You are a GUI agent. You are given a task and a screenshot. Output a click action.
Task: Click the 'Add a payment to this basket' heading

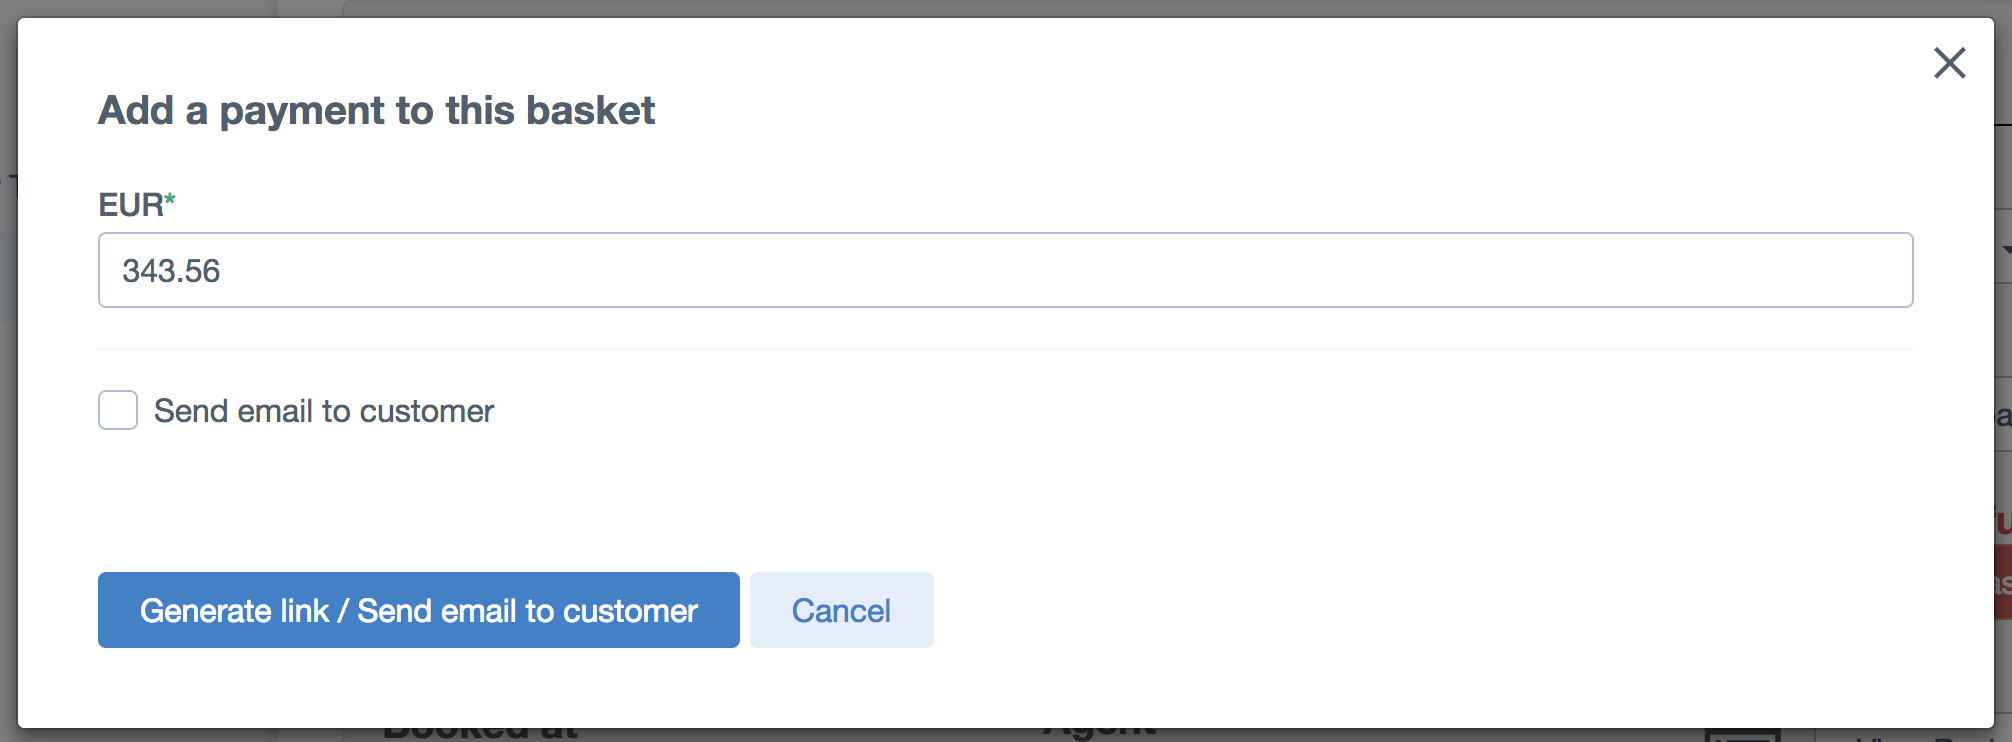376,110
